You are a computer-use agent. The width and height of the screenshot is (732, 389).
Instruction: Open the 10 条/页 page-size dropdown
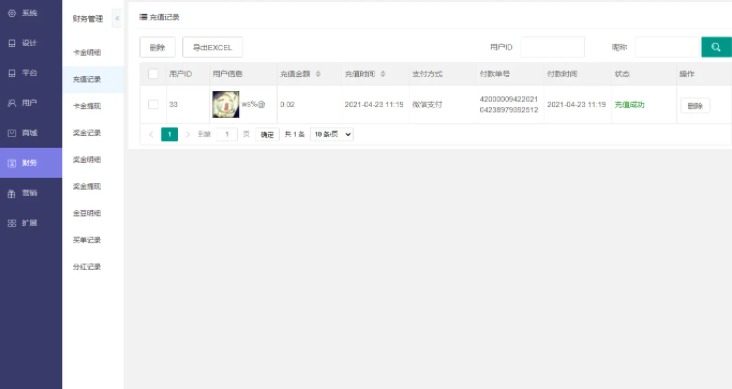331,134
